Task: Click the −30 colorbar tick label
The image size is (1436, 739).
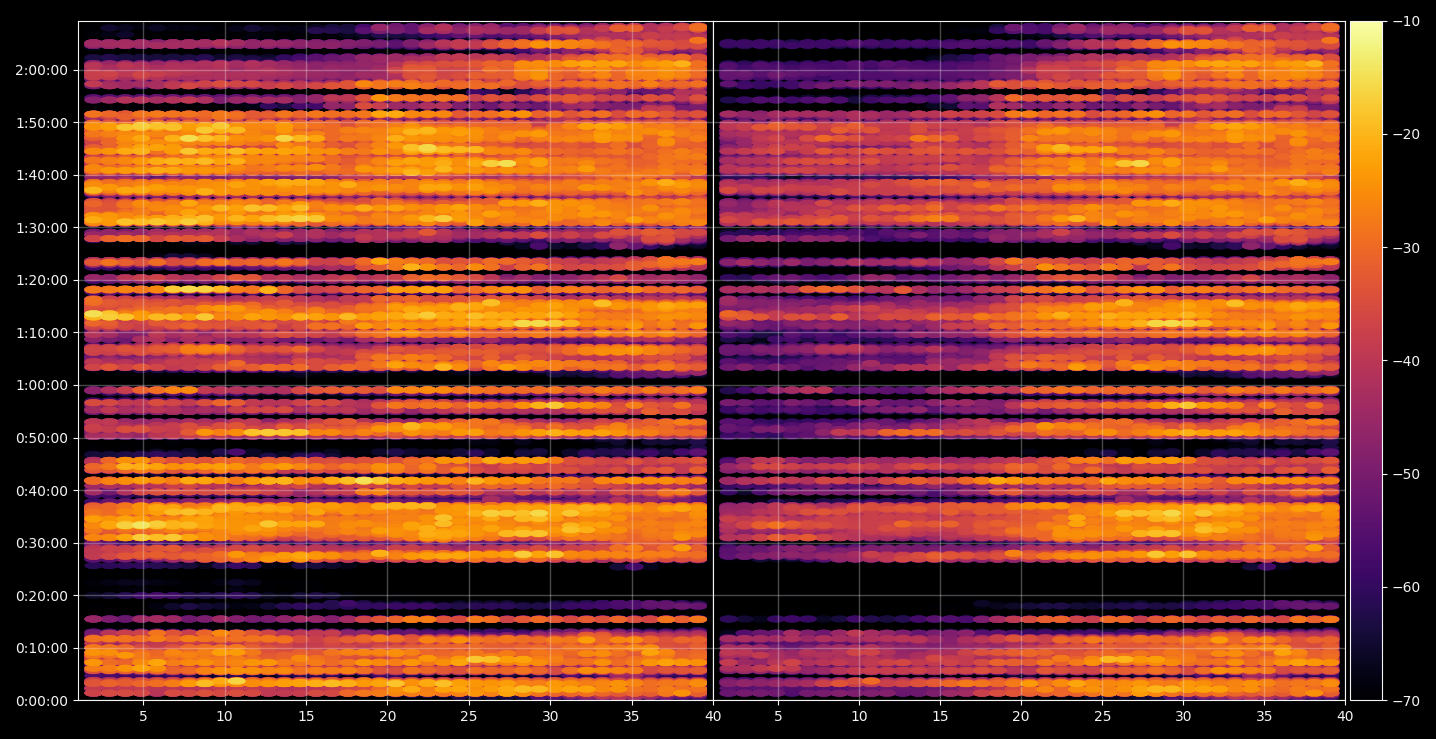Action: [x=1406, y=248]
